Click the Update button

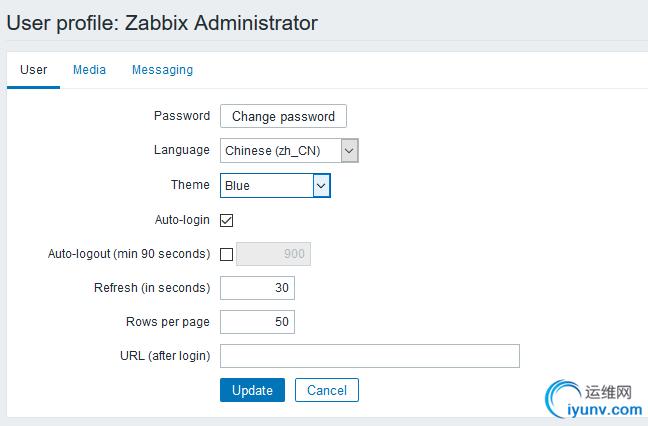[x=253, y=390]
